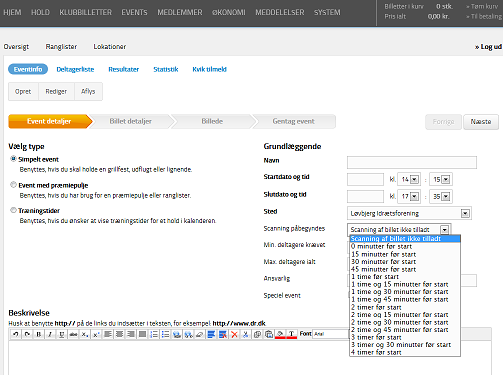Image resolution: width=503 pixels, height=375 pixels.
Task: Redo in the description editor toolbar
Action: coord(27,334)
